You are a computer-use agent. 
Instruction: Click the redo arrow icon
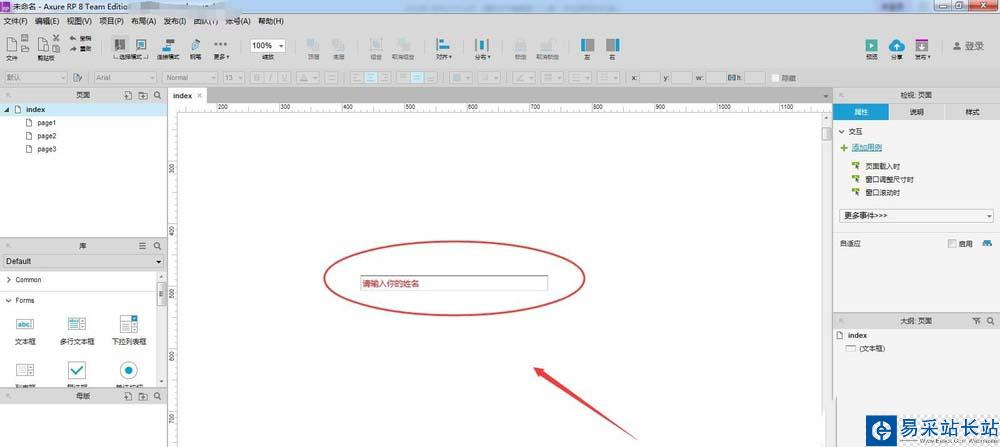coord(73,48)
